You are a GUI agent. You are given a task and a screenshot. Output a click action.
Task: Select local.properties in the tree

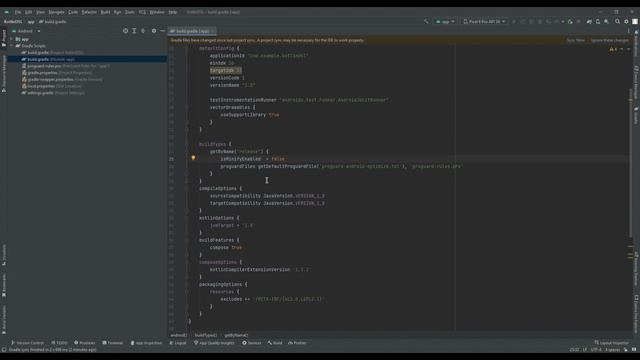pos(51,86)
